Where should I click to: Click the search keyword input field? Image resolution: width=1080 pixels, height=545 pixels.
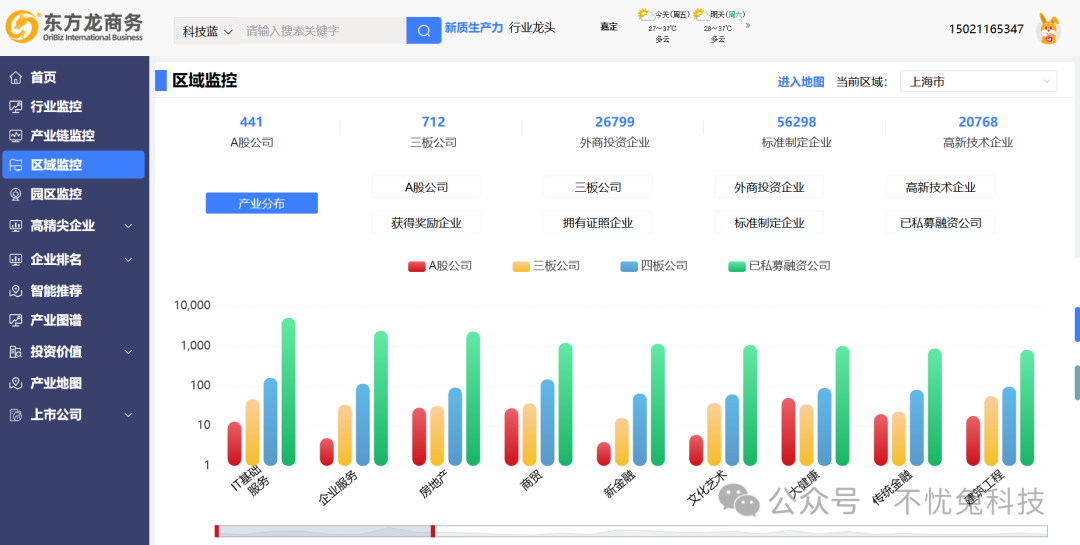pos(320,31)
